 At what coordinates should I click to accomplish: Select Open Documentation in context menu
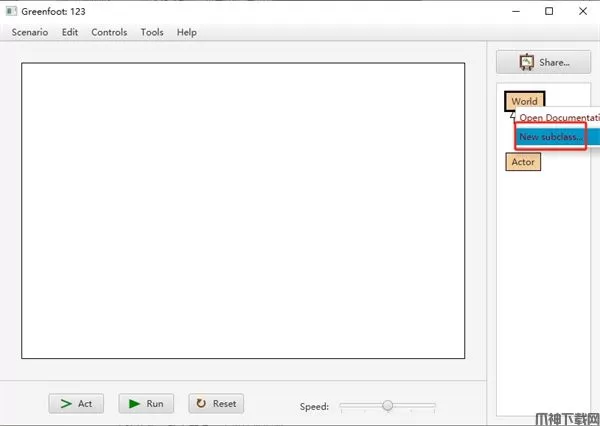pyautogui.click(x=558, y=118)
